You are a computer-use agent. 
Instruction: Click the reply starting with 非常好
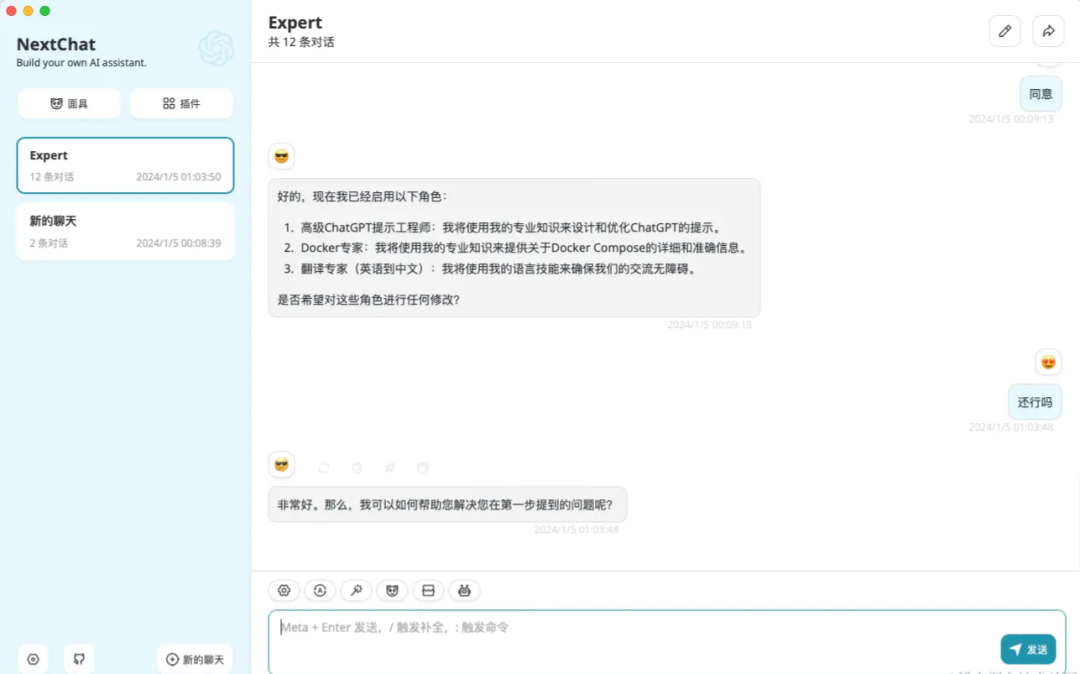tap(447, 505)
